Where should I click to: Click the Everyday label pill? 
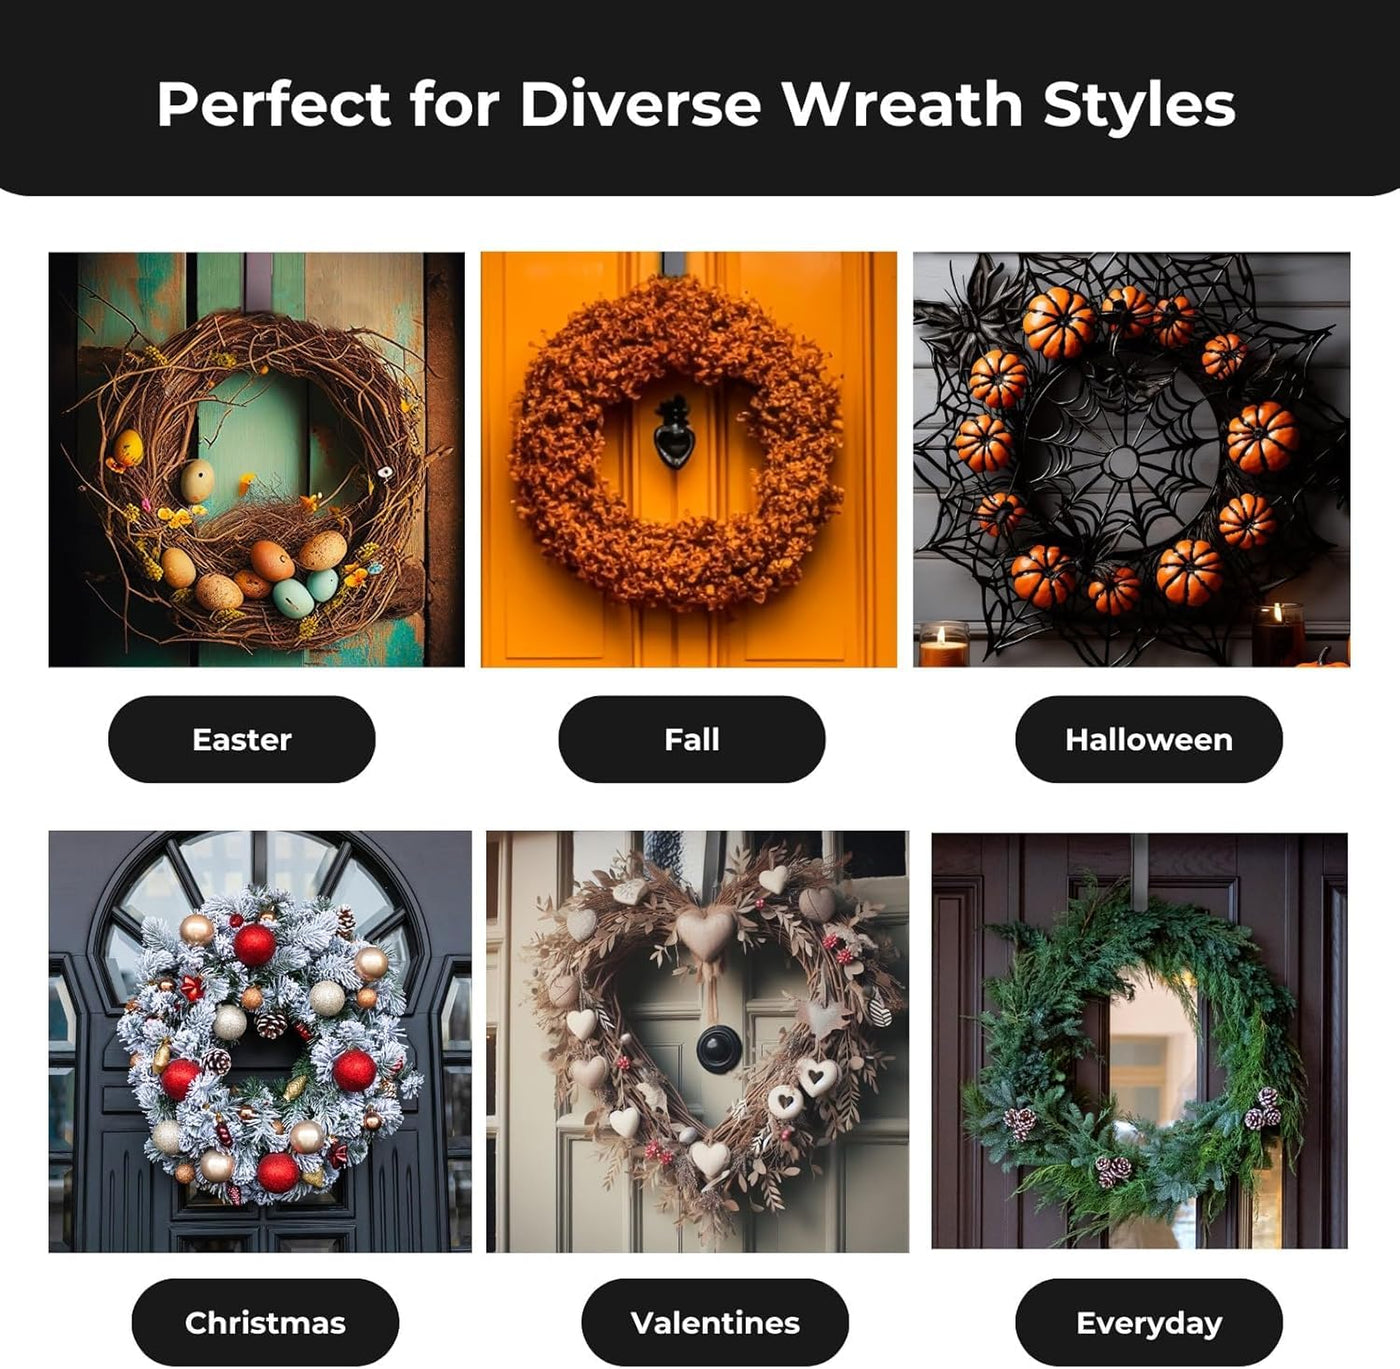click(x=1148, y=1322)
